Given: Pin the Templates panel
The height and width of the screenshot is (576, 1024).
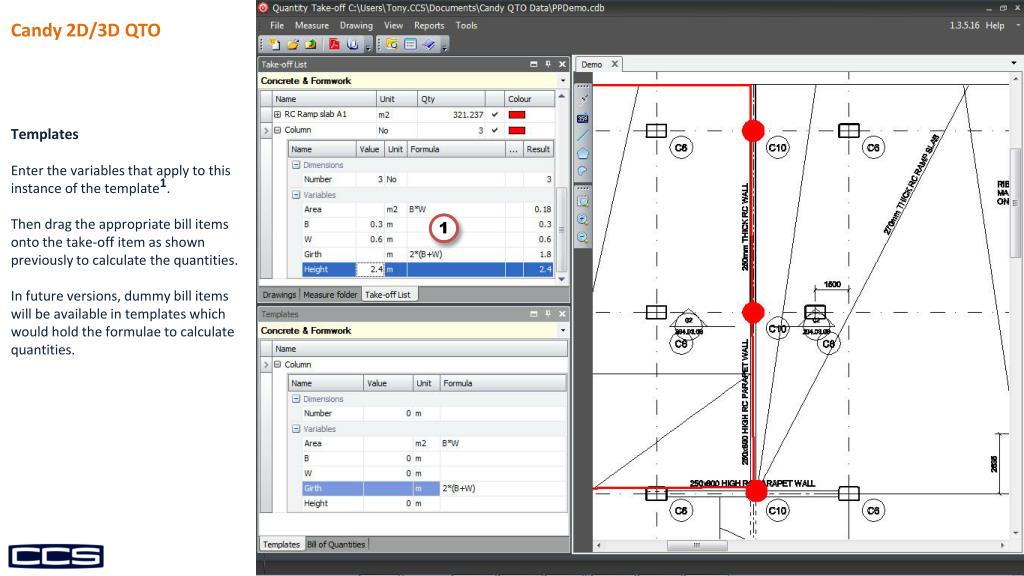Looking at the screenshot, I should tap(548, 314).
